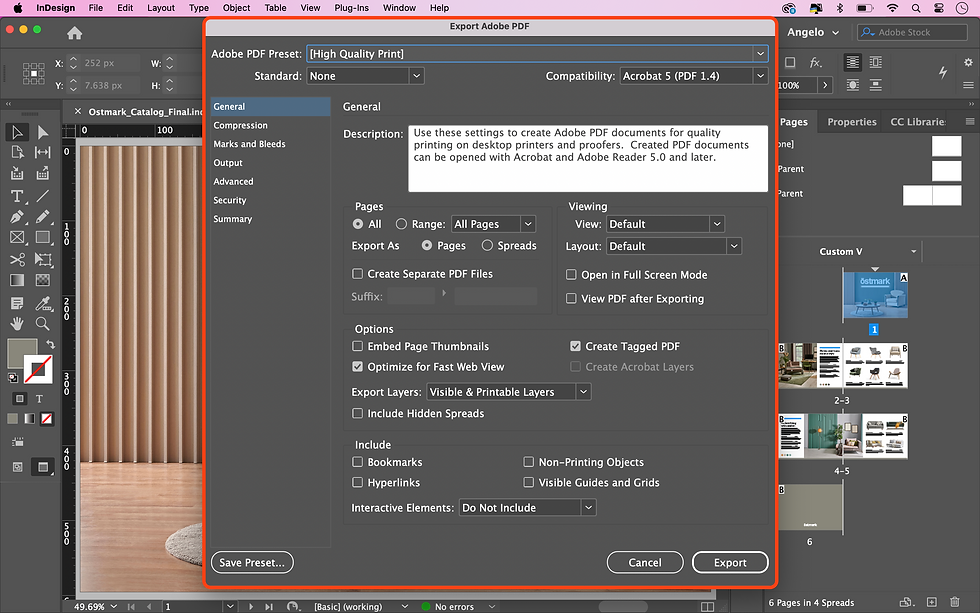Enable View PDF after Exporting
980x613 pixels.
tap(571, 299)
